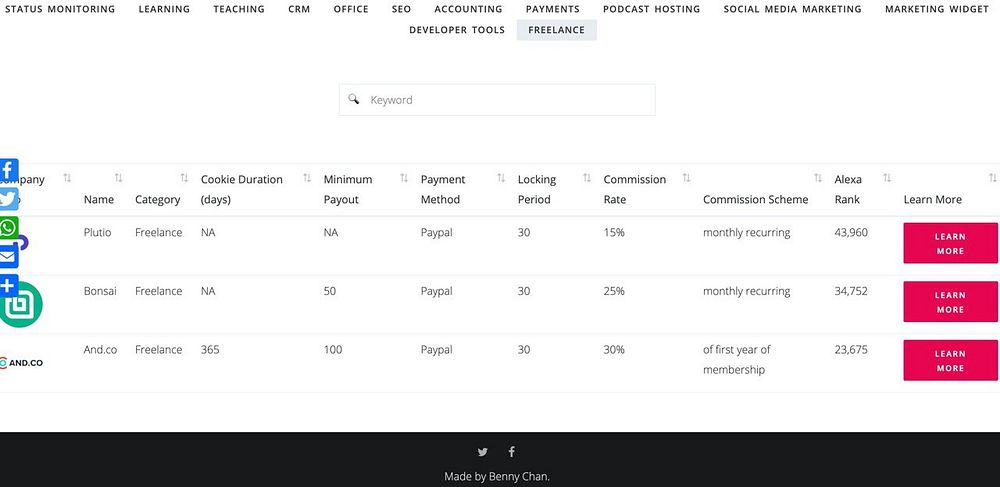Sort table by Alexa Rank arrows
Screen dimensions: 1000x487
tap(887, 179)
